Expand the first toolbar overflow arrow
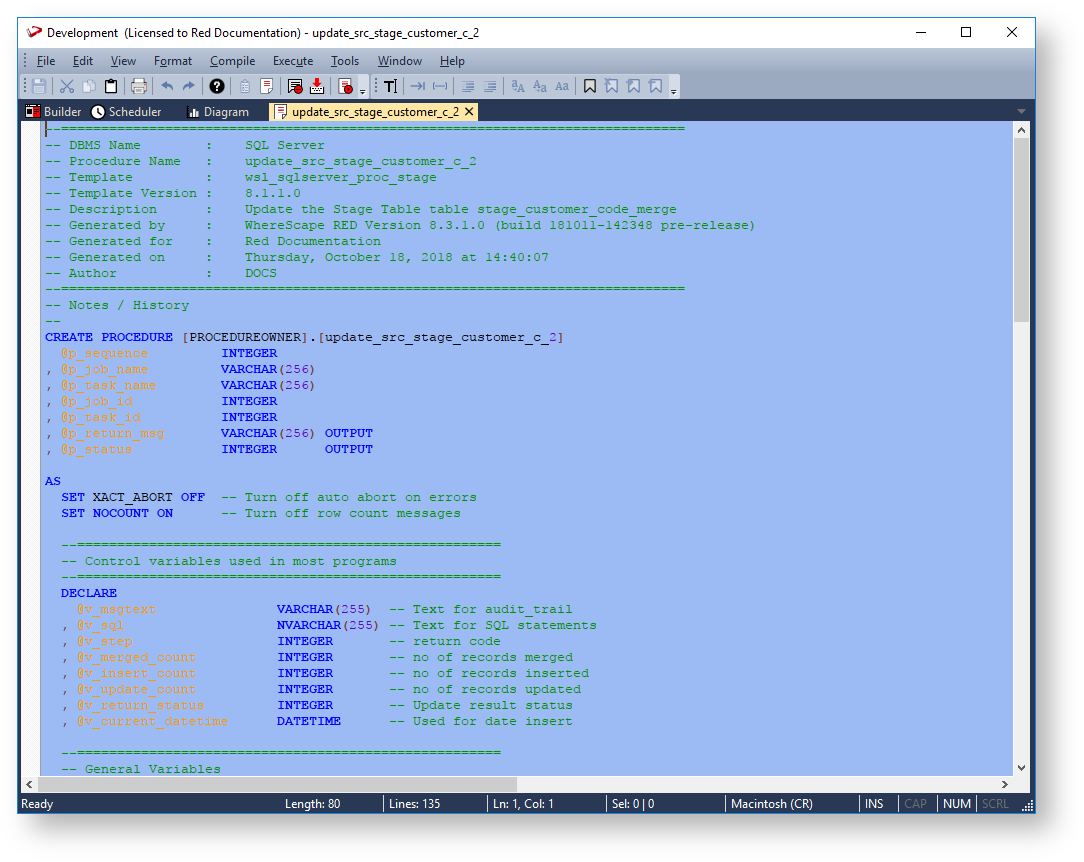Viewport: 1084px width, 862px height. click(363, 91)
